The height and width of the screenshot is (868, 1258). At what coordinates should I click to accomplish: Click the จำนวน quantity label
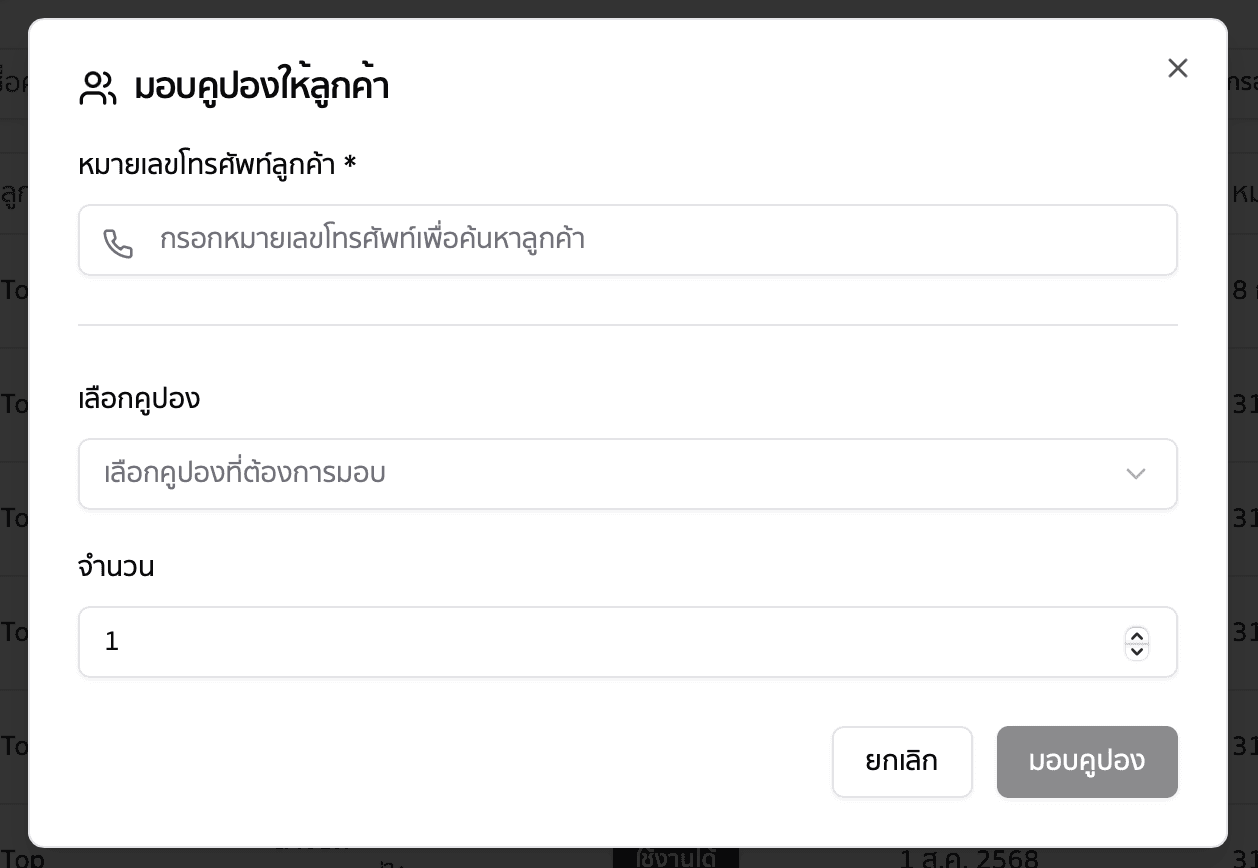pyautogui.click(x=117, y=567)
